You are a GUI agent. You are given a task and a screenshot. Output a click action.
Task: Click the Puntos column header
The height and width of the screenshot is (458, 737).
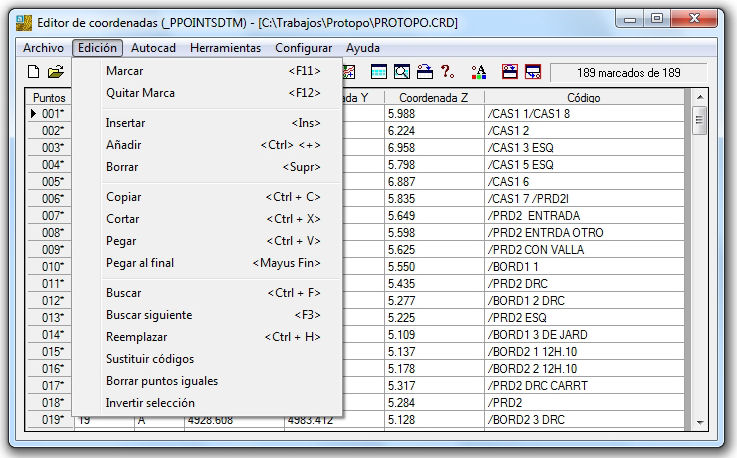click(x=49, y=98)
